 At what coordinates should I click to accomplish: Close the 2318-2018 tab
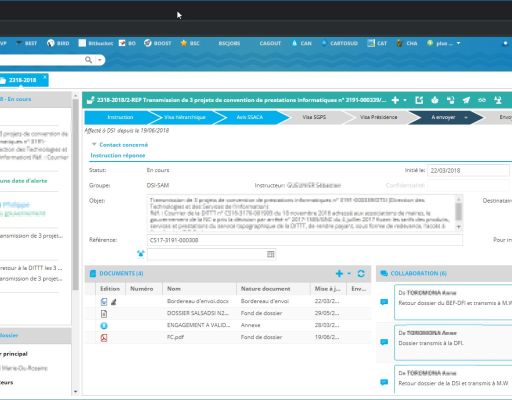[45, 77]
